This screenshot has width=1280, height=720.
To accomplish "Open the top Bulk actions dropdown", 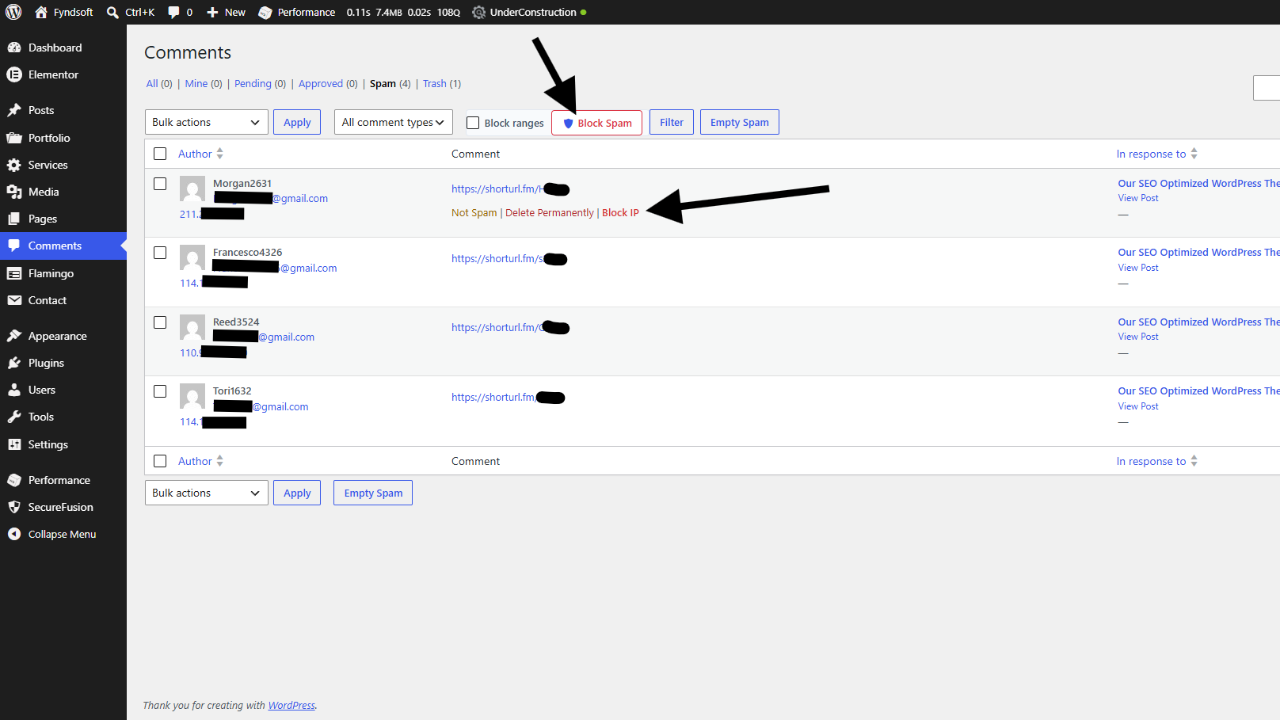I will (207, 122).
